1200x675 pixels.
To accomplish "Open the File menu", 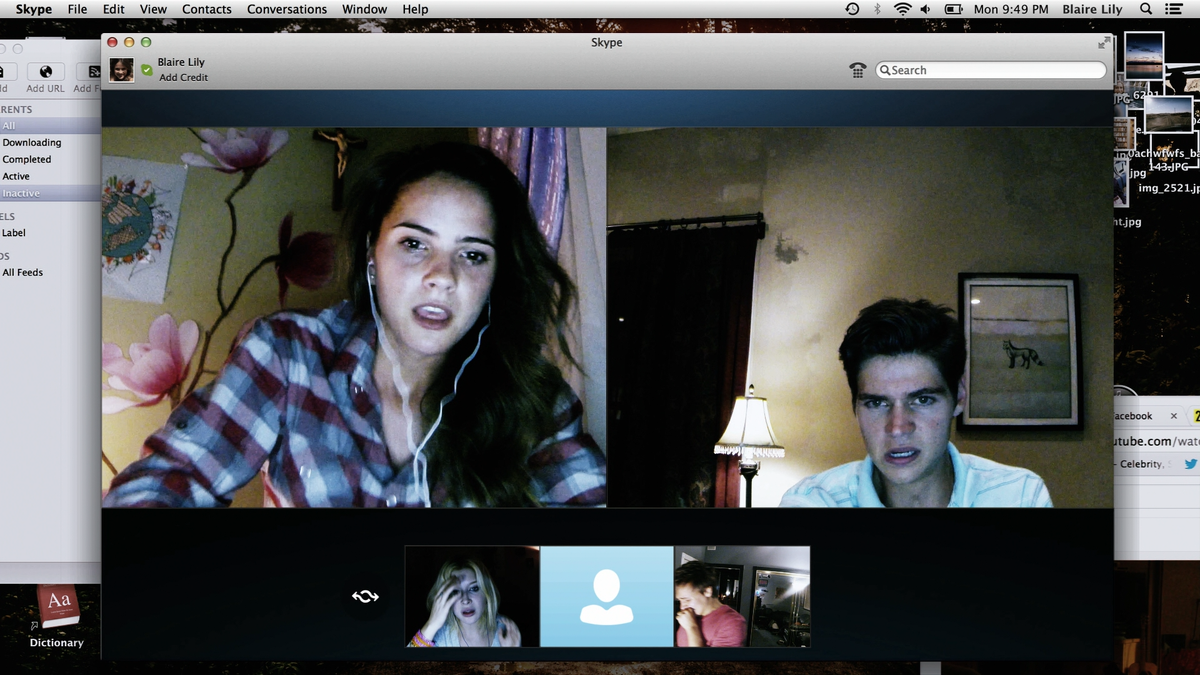I will [x=77, y=9].
